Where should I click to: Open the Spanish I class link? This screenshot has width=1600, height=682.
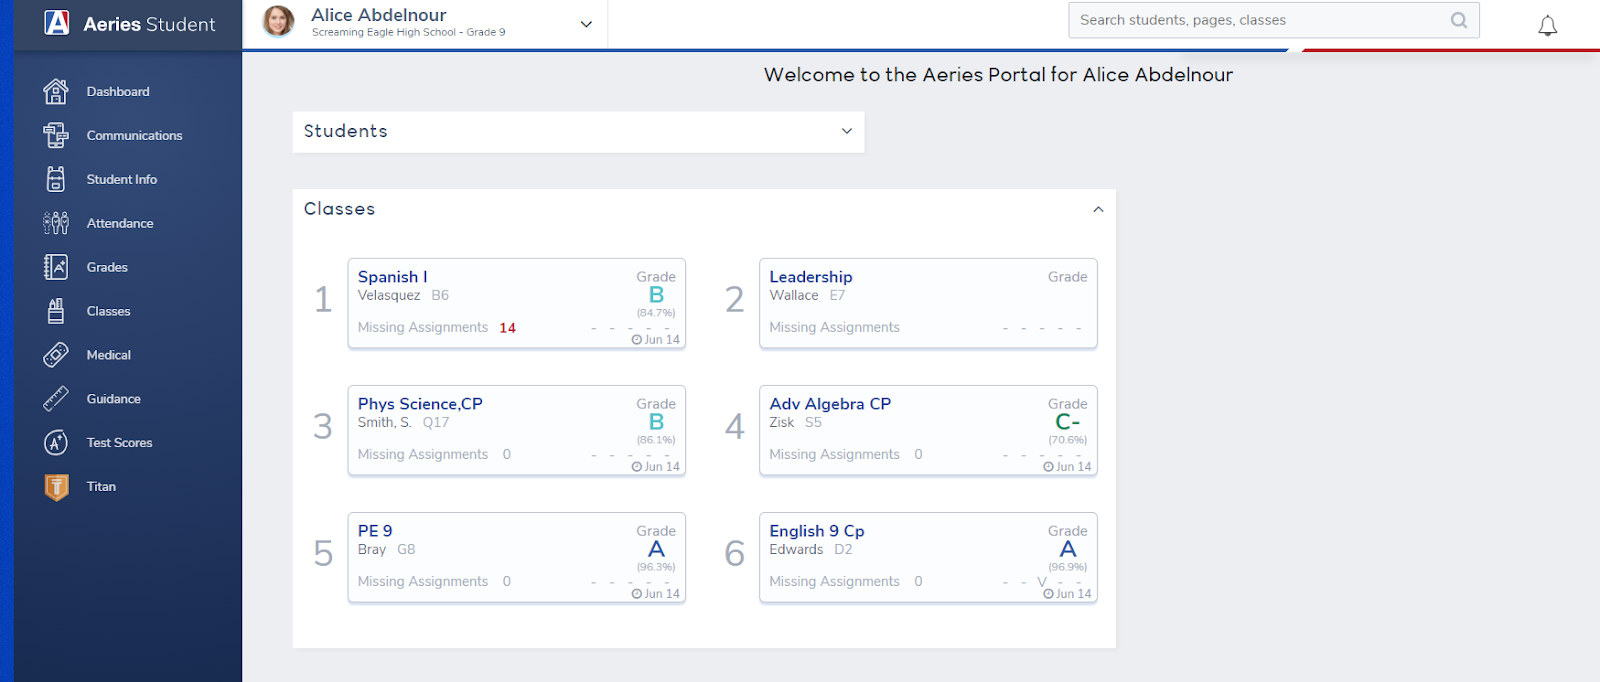pyautogui.click(x=392, y=277)
